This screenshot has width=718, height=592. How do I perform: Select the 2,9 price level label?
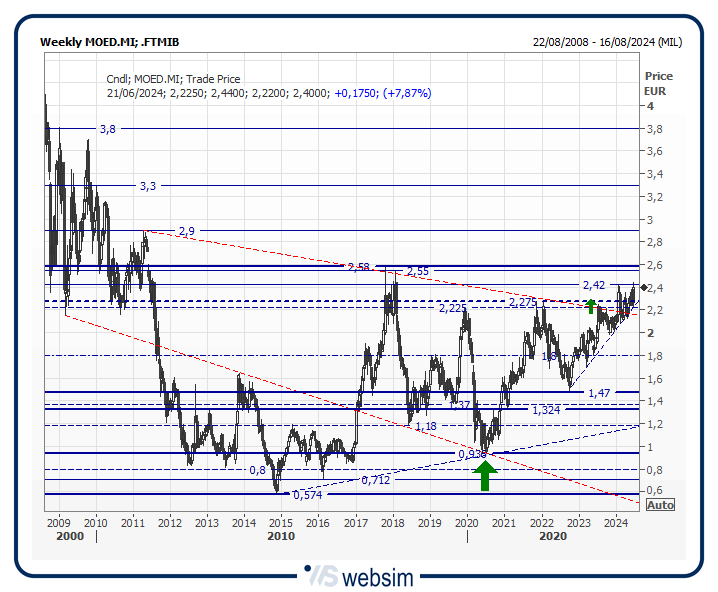(186, 231)
